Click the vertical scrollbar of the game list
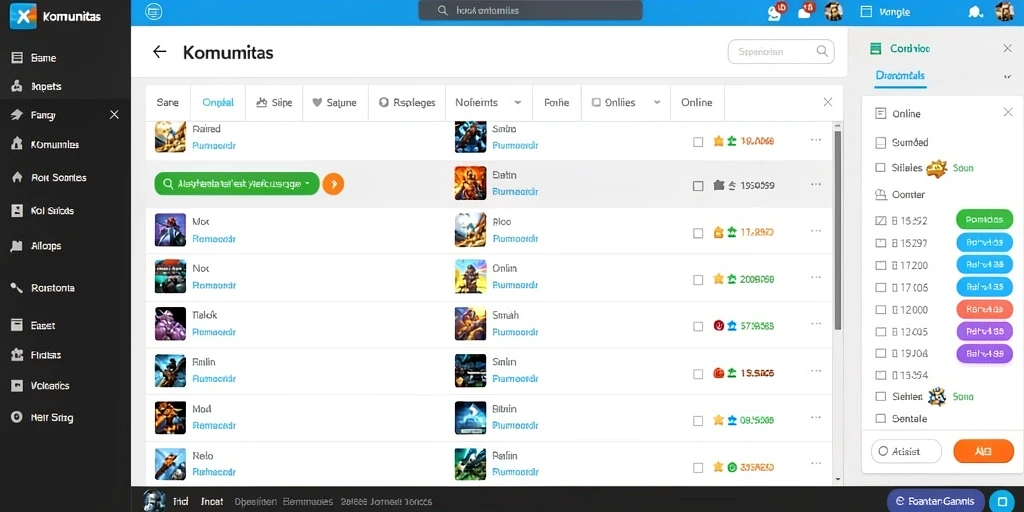 [838, 229]
